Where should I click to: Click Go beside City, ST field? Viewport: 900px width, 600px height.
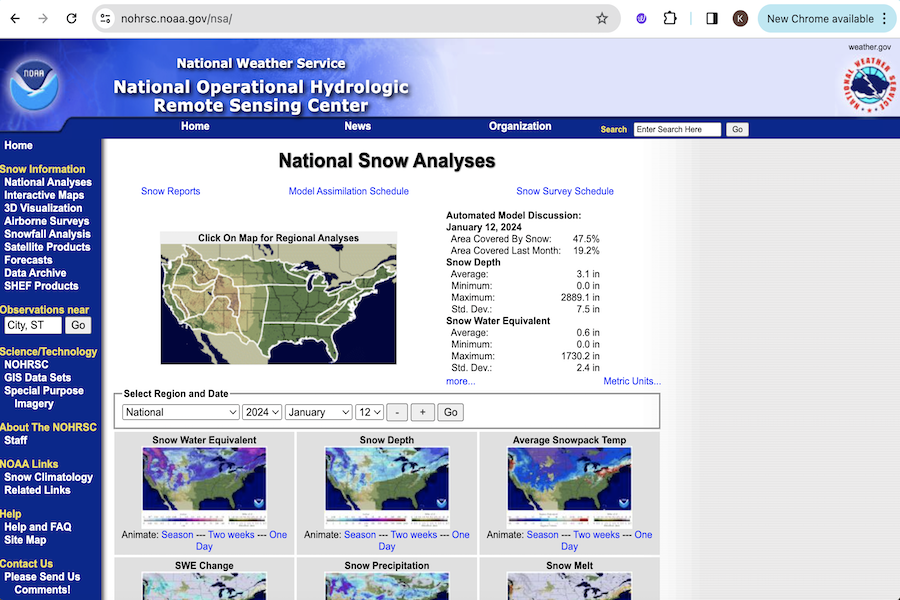(78, 325)
